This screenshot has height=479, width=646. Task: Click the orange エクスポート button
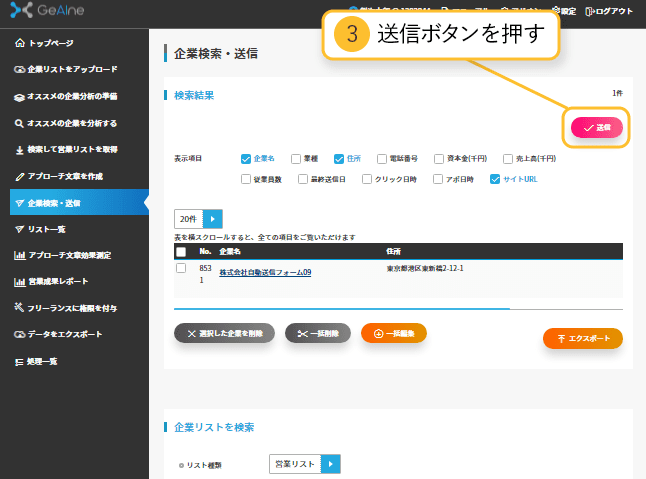(x=583, y=339)
